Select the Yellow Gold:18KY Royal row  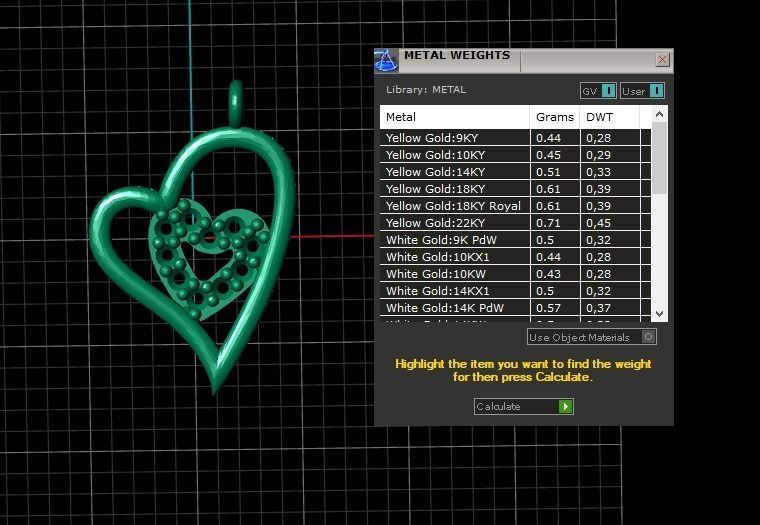click(x=515, y=206)
